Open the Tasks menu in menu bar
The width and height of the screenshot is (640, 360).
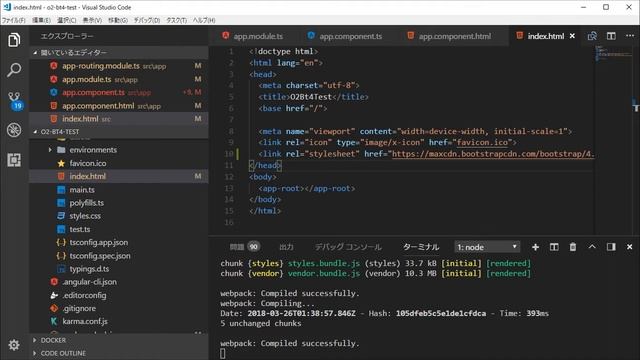click(x=176, y=20)
